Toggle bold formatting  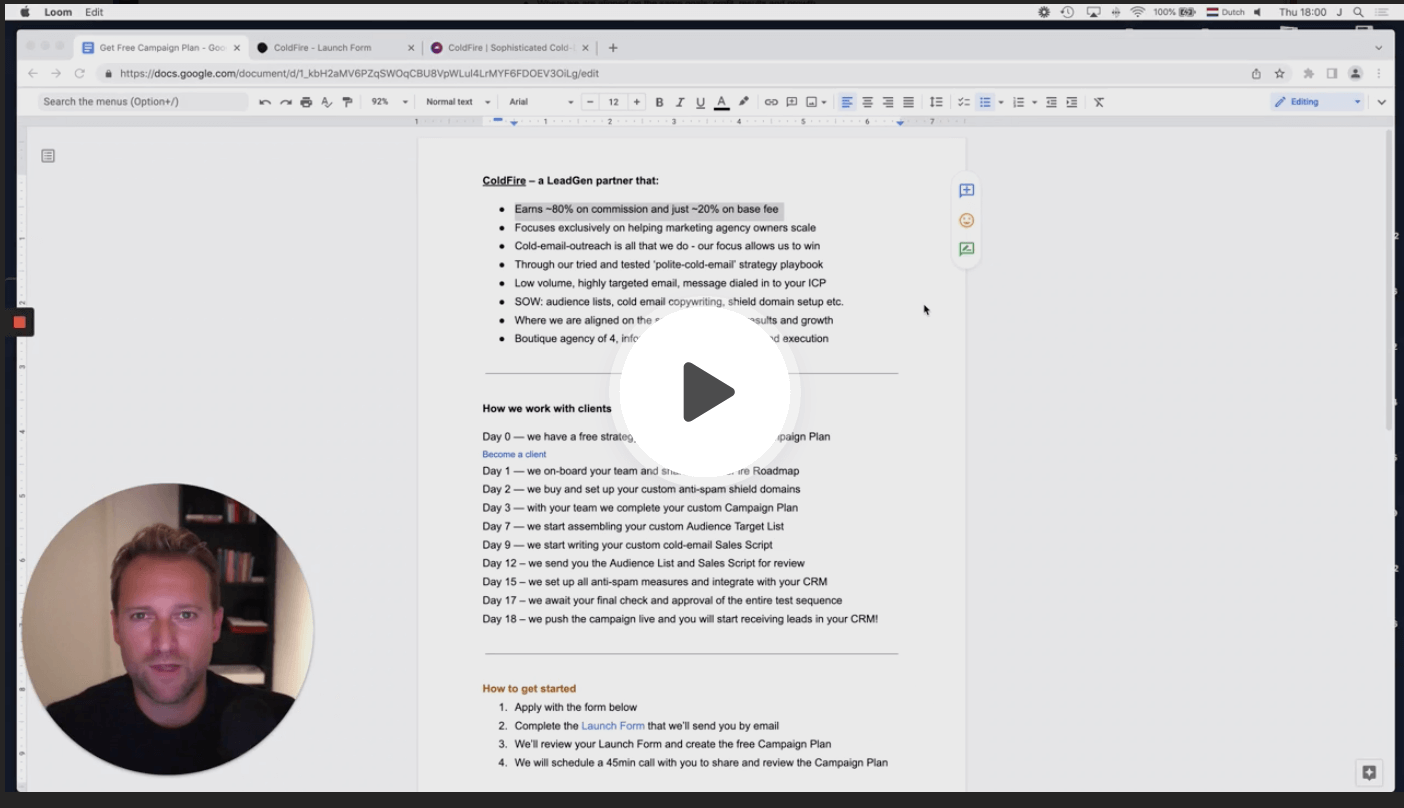coord(659,102)
